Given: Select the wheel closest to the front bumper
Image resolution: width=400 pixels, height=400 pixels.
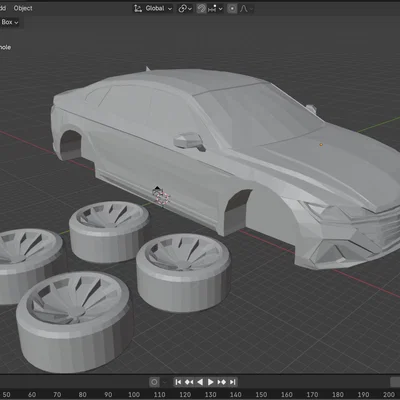Looking at the screenshot, I should [x=183, y=273].
